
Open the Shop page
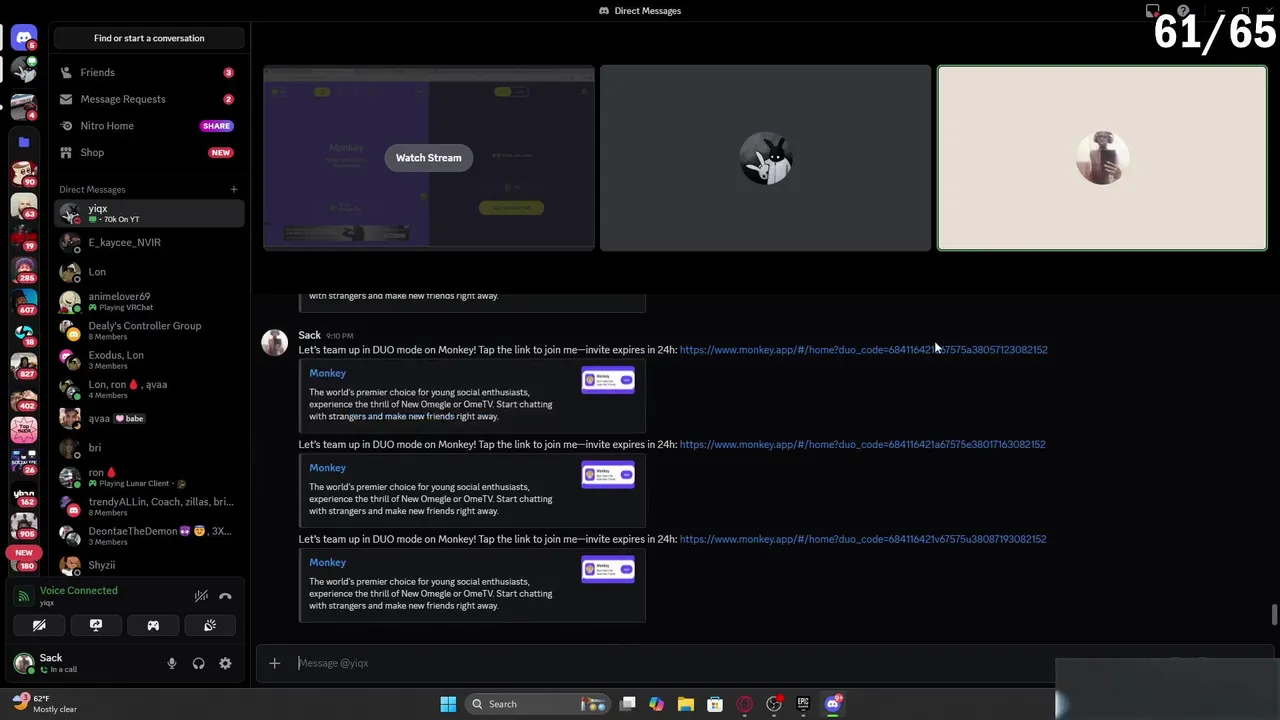tap(149, 152)
